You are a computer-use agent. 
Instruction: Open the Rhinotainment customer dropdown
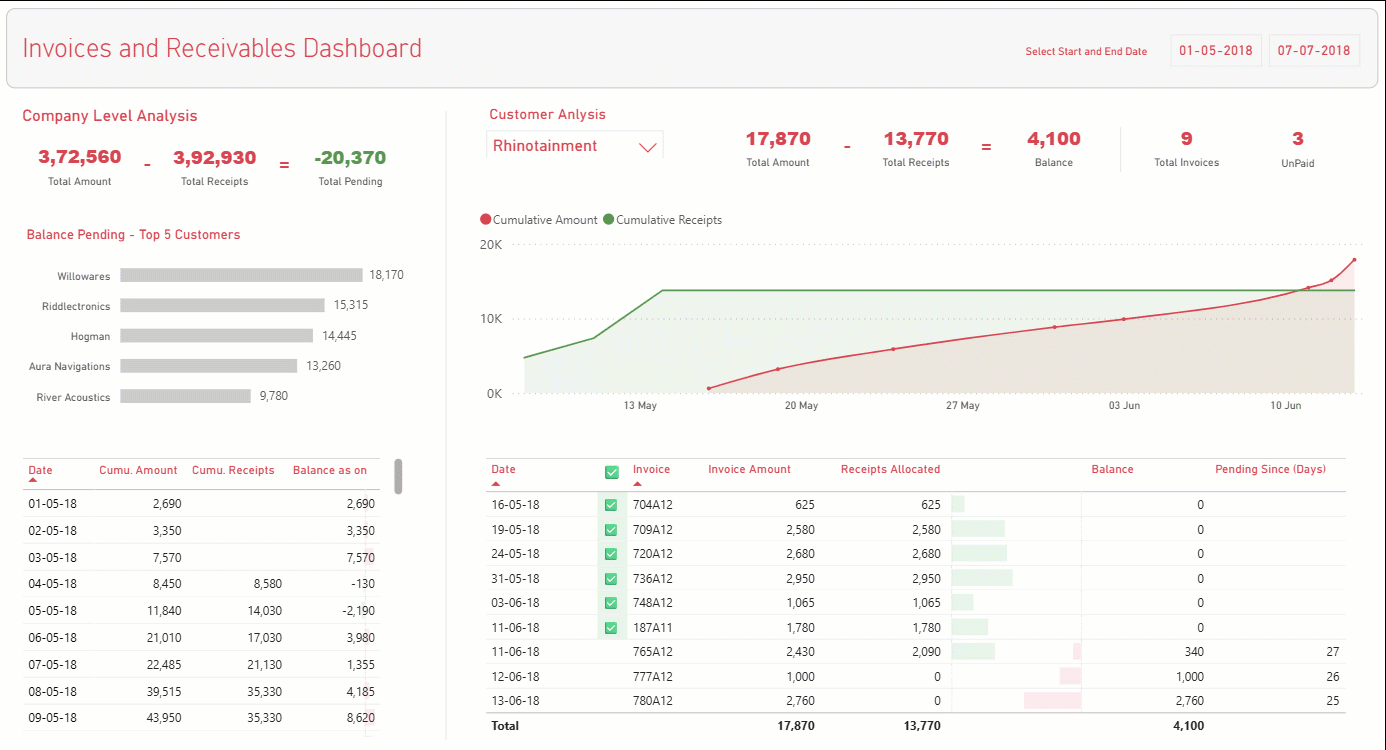575,146
